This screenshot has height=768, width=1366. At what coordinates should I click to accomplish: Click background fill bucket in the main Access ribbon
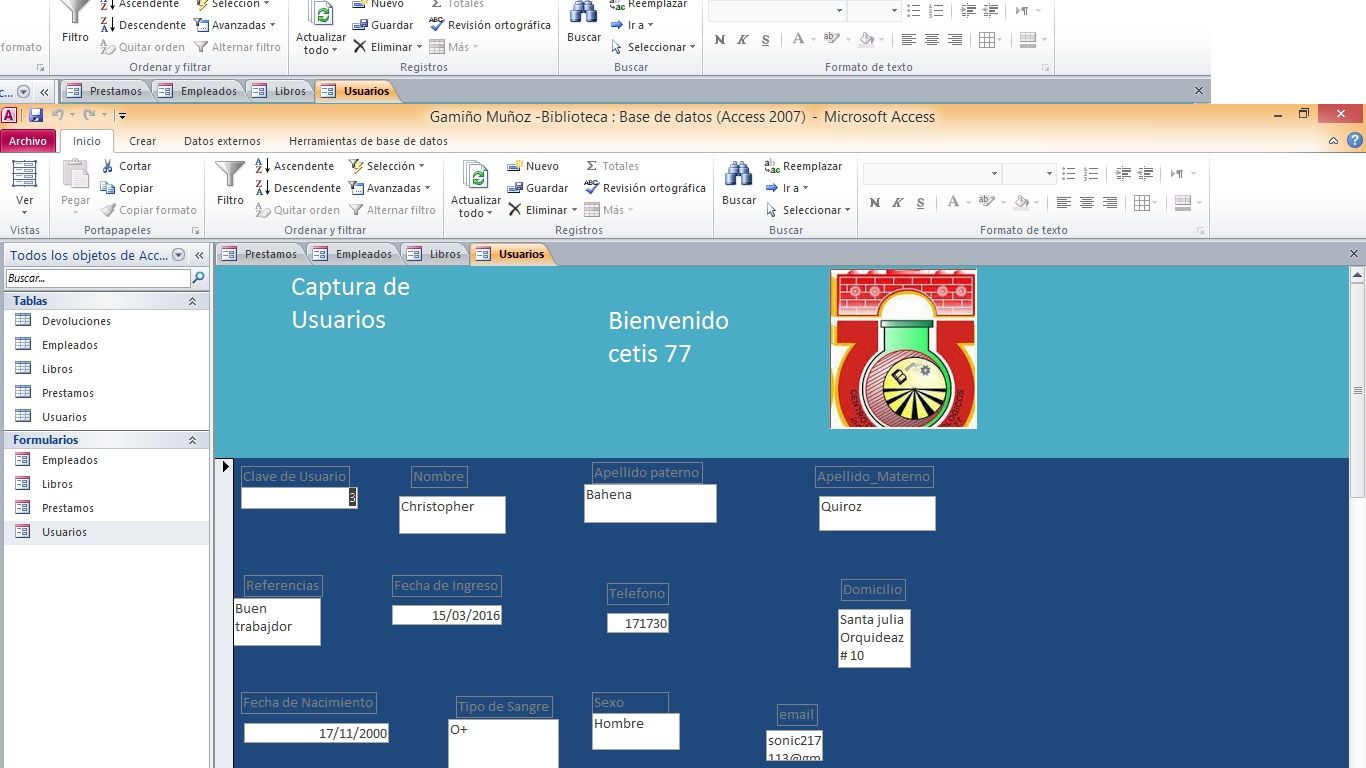[1021, 203]
